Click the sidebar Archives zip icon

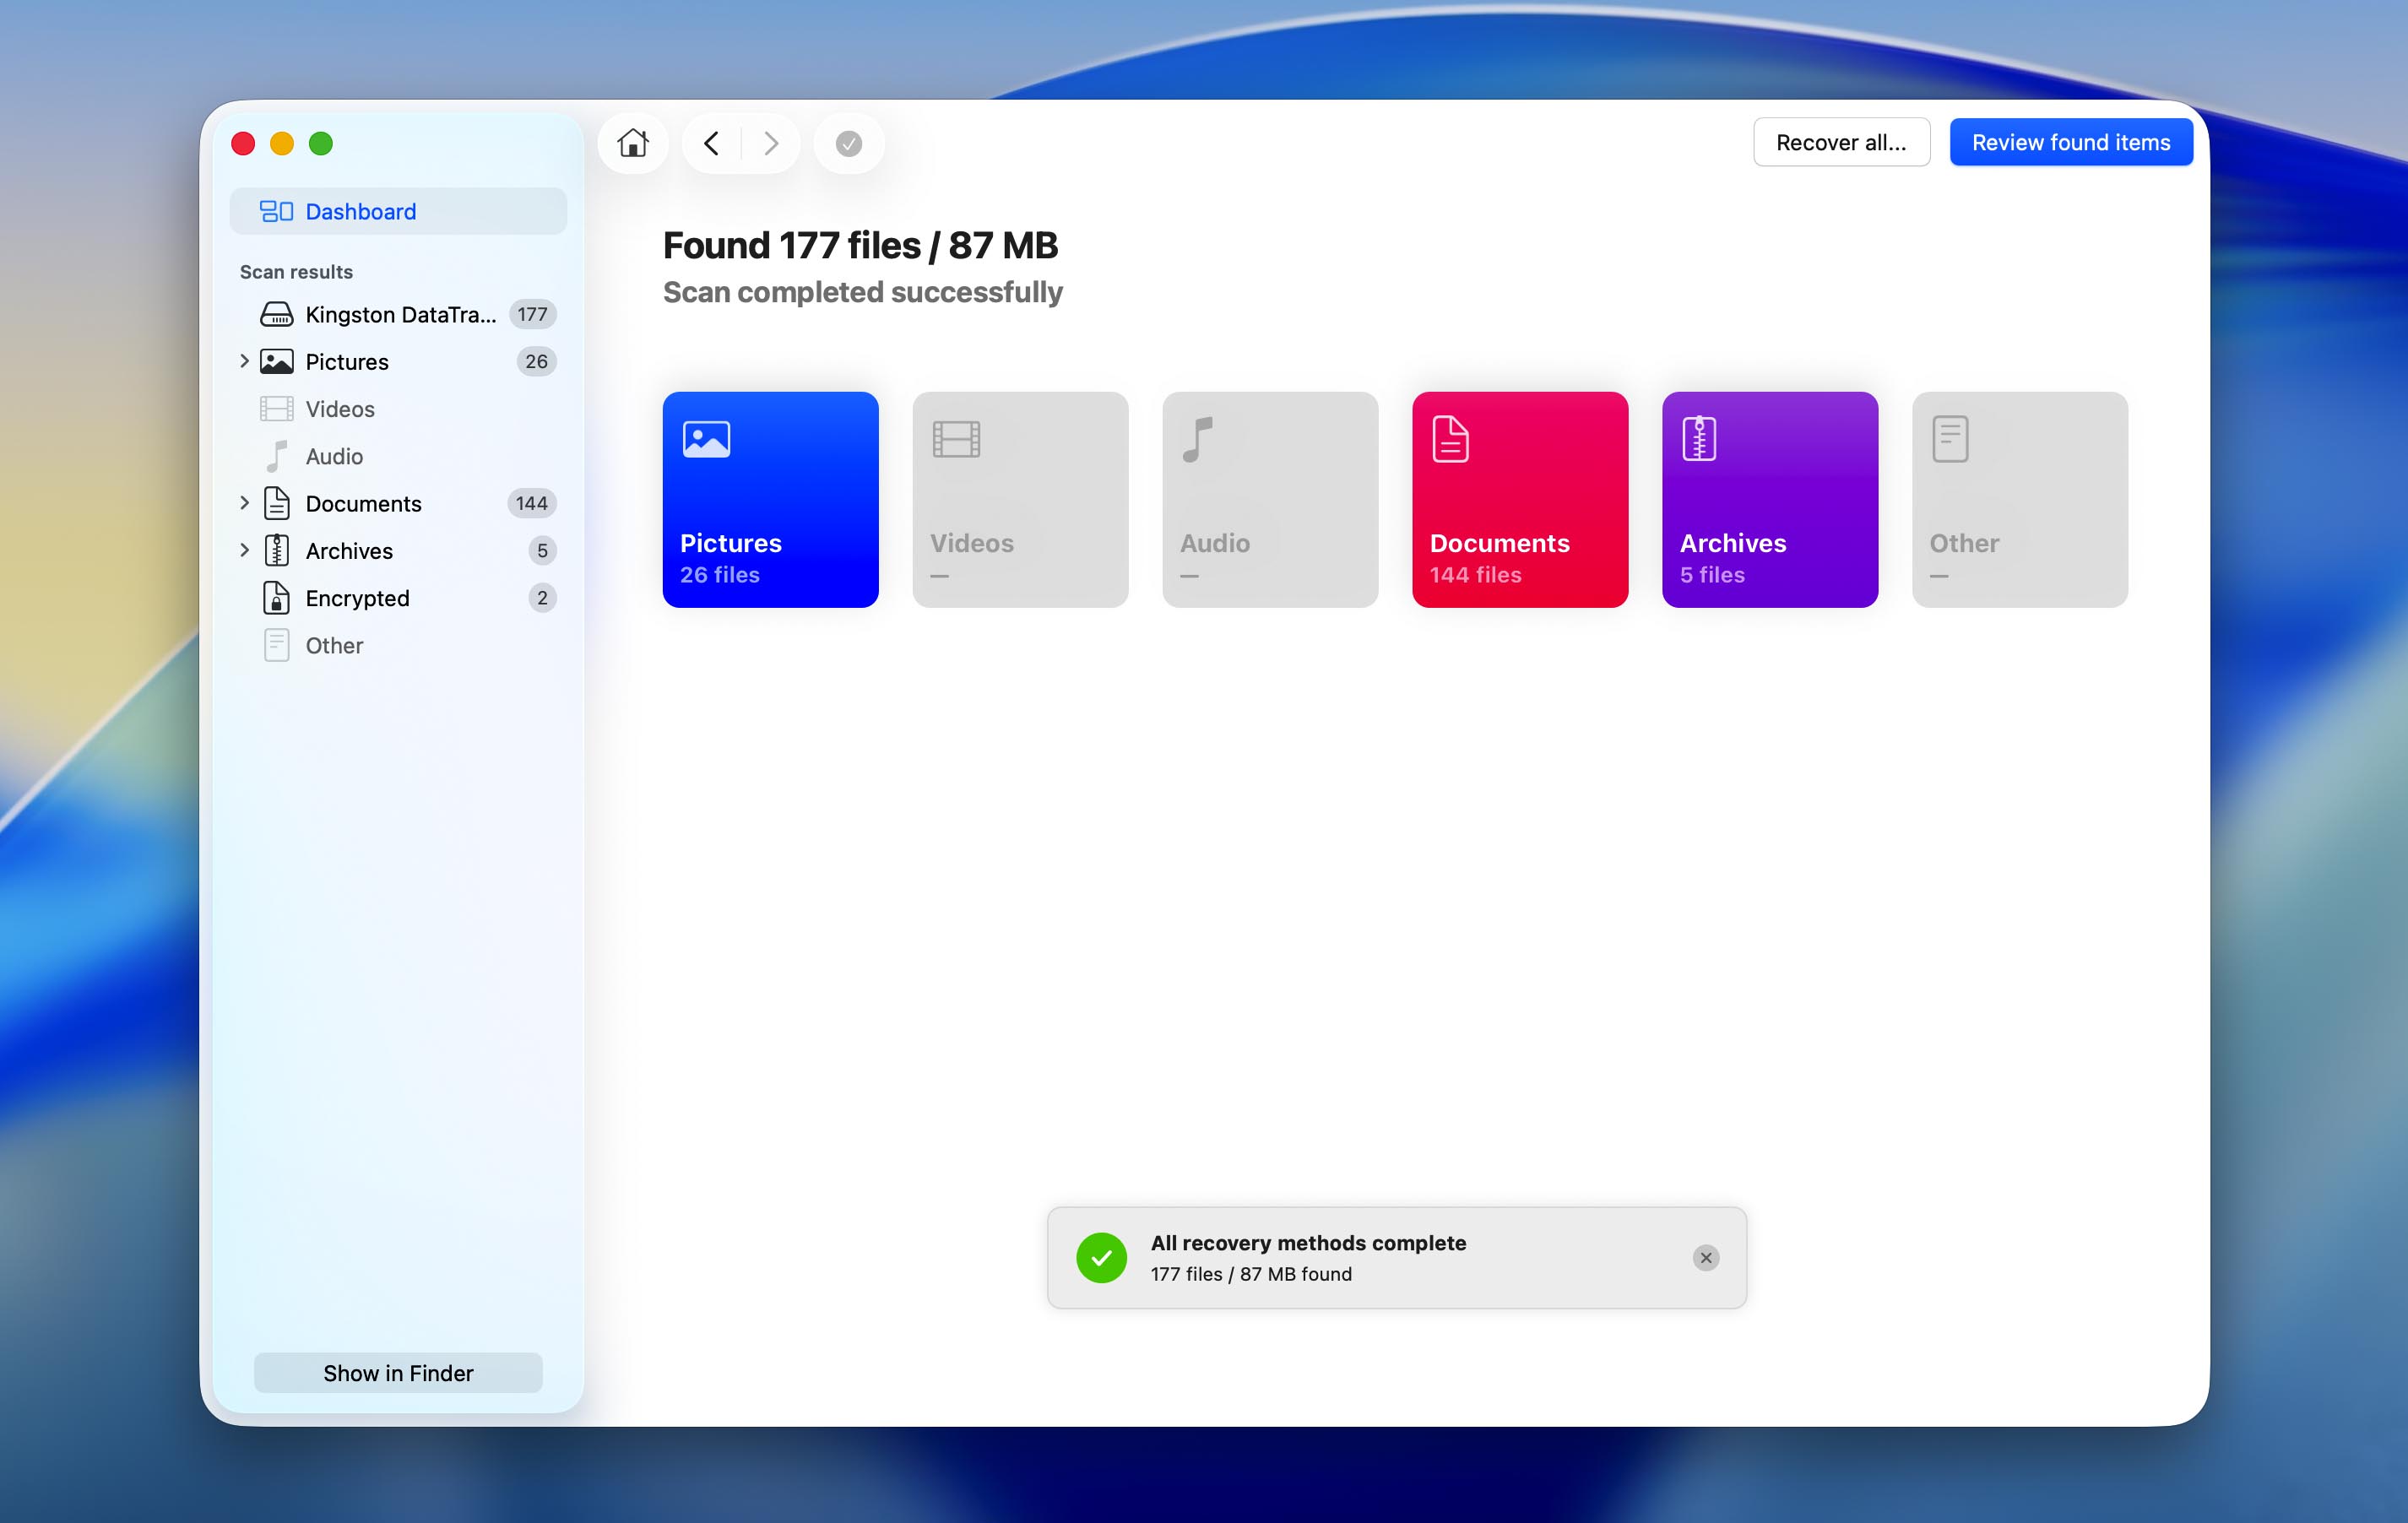276,550
